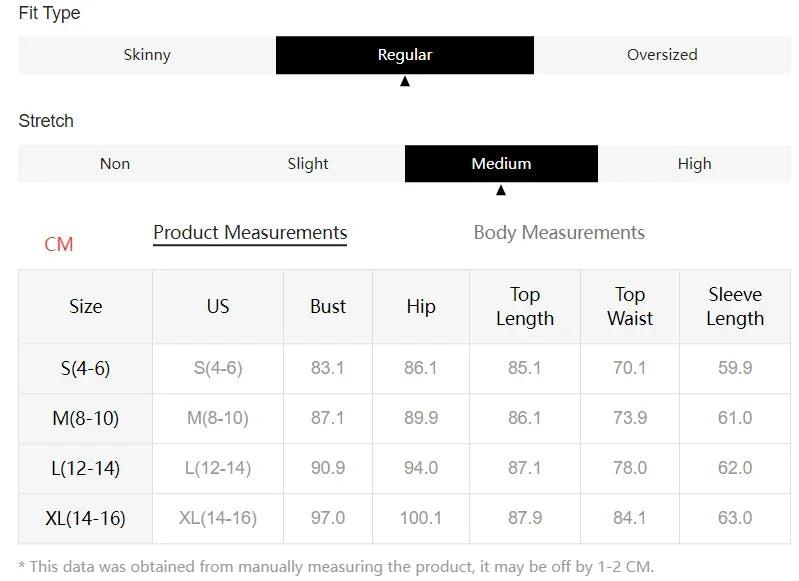Switch to the Product Measurements tab
Image resolution: width=799 pixels, height=581 pixels.
250,233
